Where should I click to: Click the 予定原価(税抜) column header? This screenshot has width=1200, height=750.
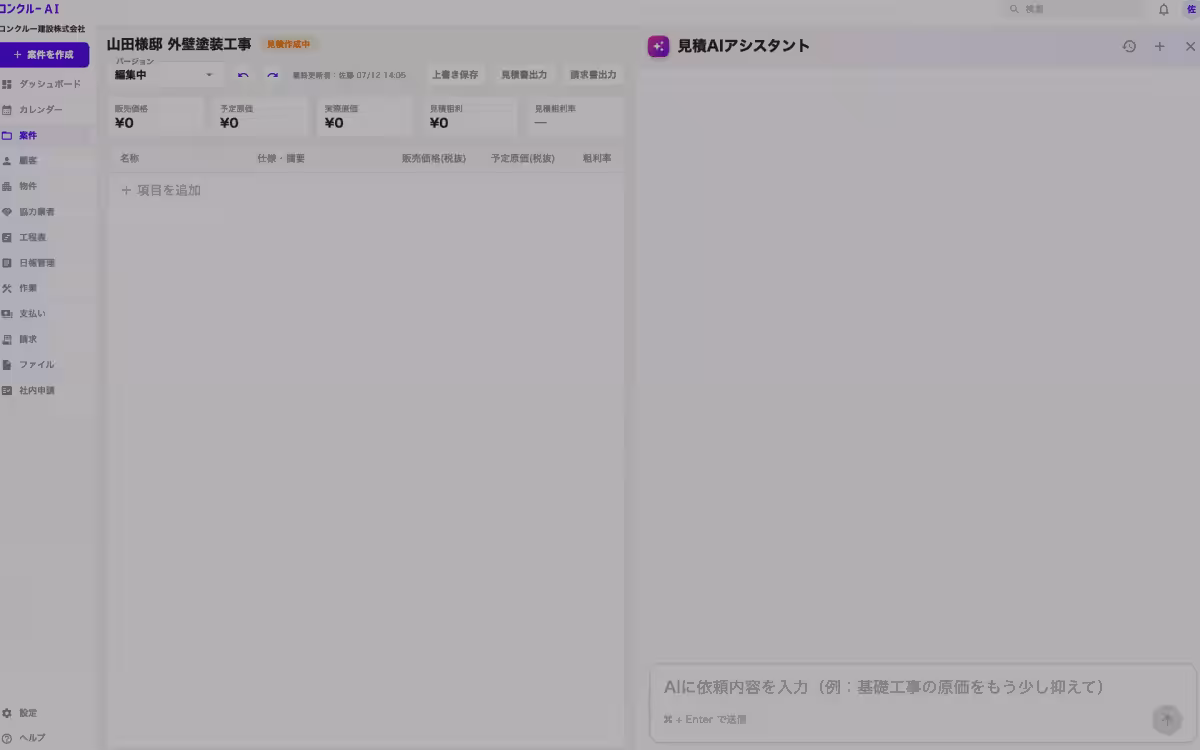pyautogui.click(x=523, y=158)
